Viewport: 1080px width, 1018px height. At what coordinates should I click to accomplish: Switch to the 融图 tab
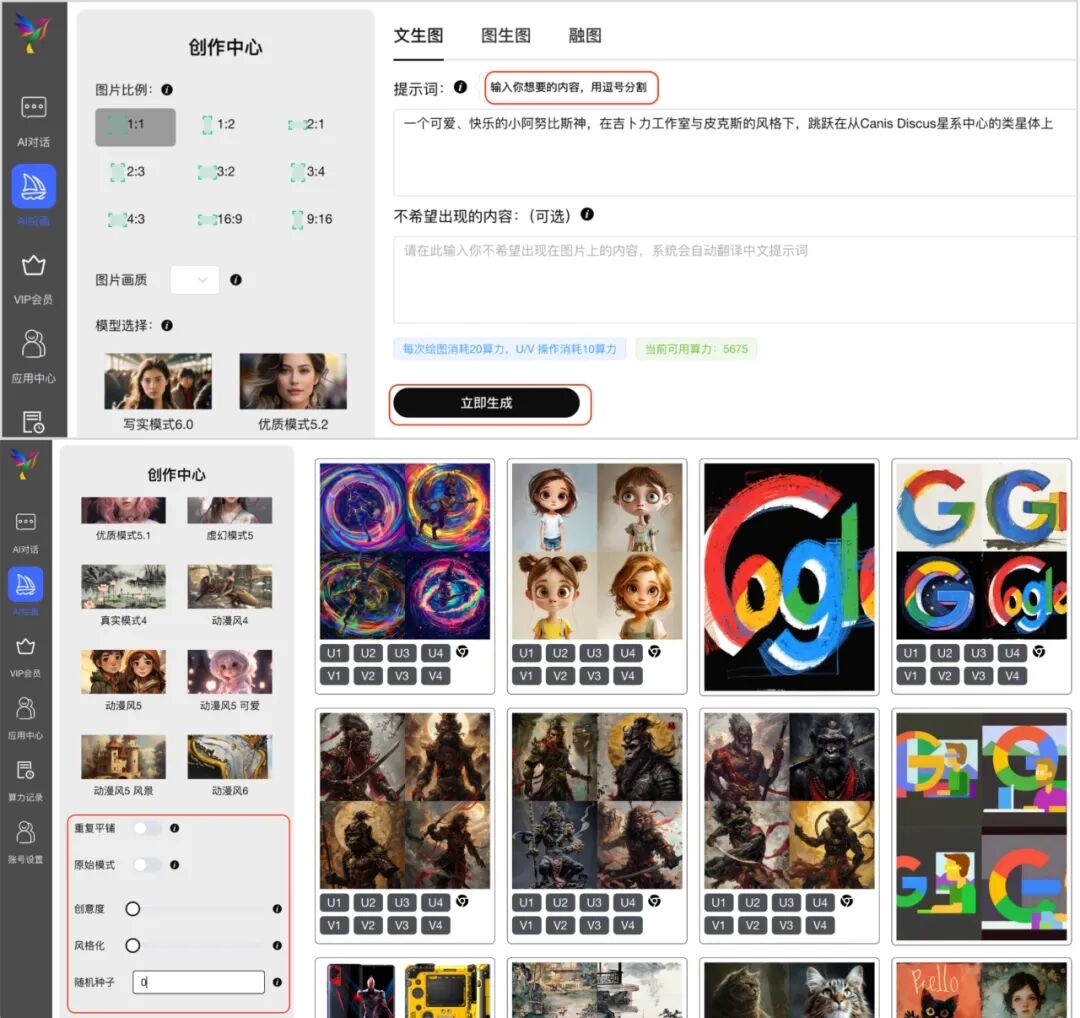[583, 35]
